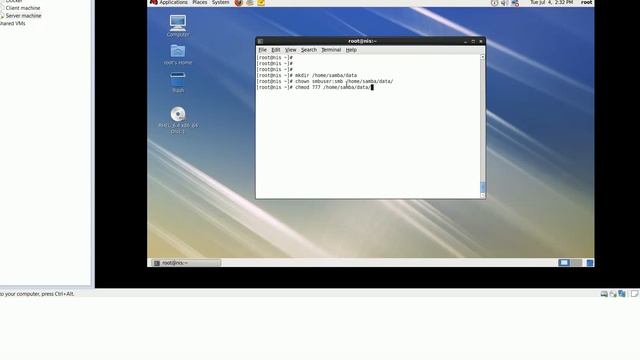
Task: Click the yellow notes launcher icon
Action: click(x=261, y=3)
